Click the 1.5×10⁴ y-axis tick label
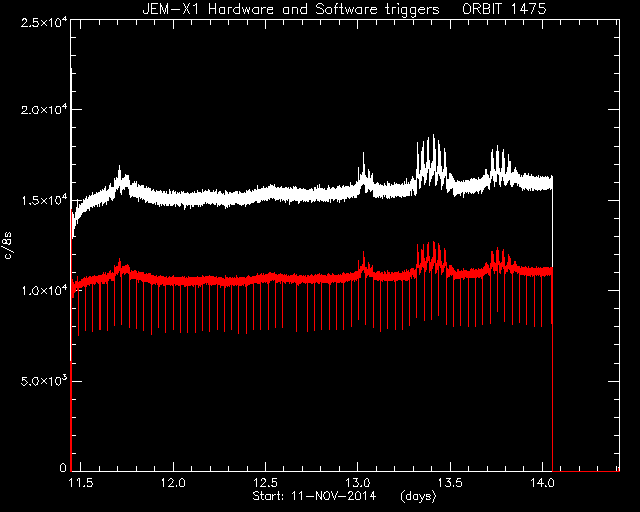This screenshot has height=512, width=640. coord(44,201)
